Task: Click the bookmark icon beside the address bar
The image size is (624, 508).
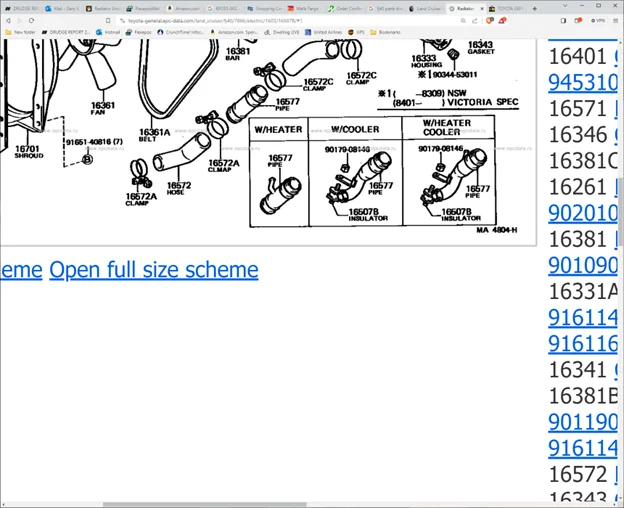Action: point(108,20)
